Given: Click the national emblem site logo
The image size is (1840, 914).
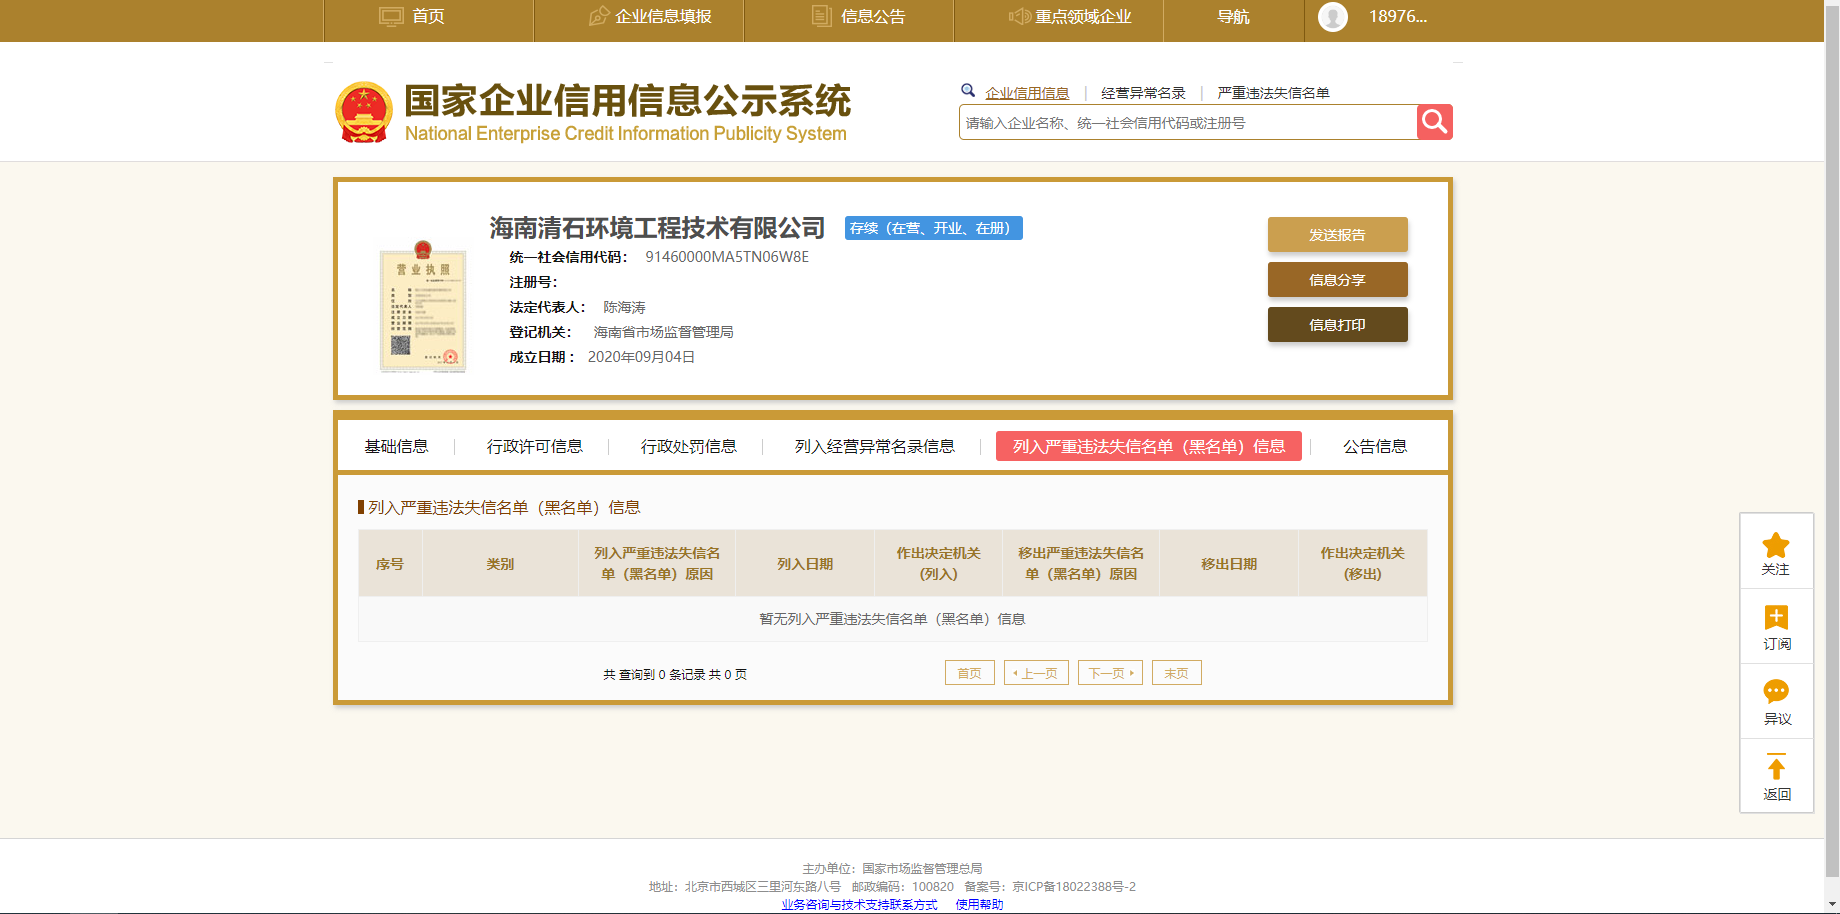Looking at the screenshot, I should click(364, 112).
